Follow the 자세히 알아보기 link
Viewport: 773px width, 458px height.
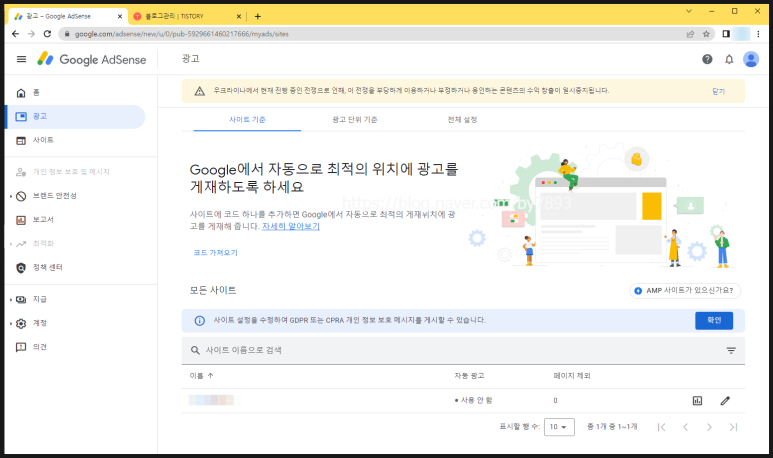[291, 226]
